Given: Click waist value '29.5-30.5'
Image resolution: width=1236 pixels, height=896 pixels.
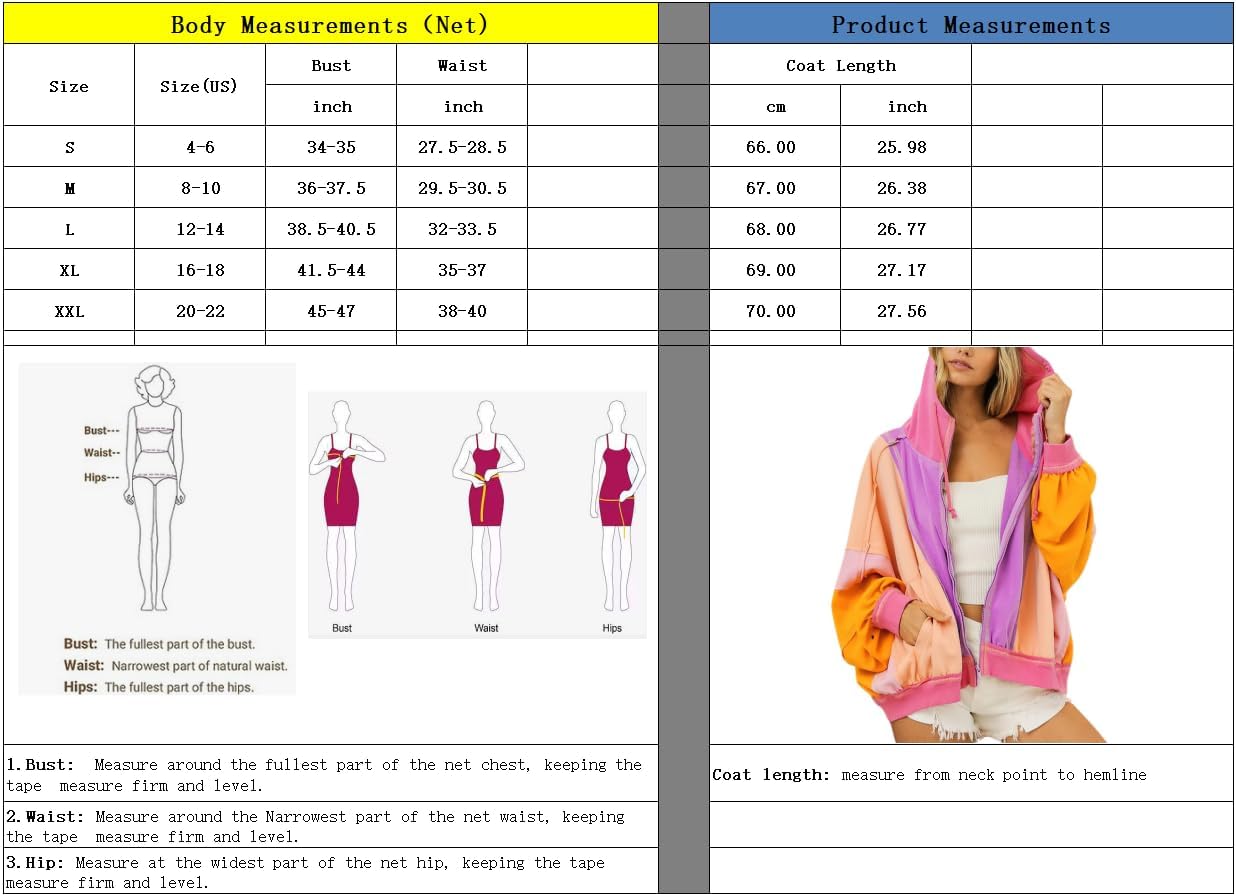Looking at the screenshot, I should pyautogui.click(x=462, y=188).
